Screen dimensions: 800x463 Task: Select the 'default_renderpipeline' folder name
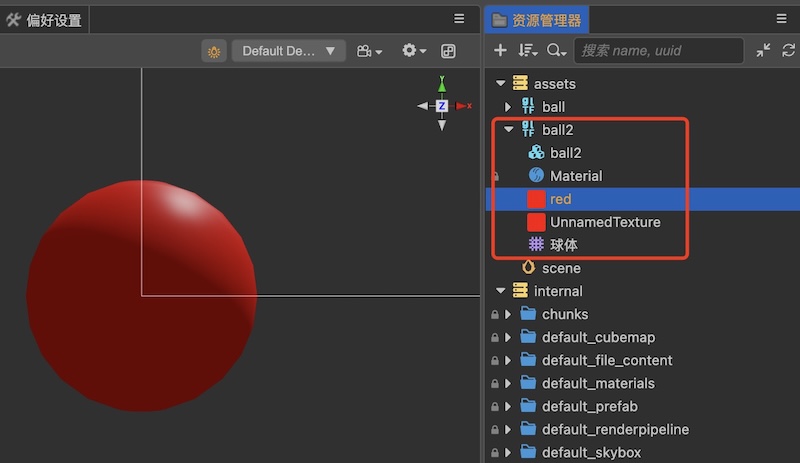click(x=615, y=429)
